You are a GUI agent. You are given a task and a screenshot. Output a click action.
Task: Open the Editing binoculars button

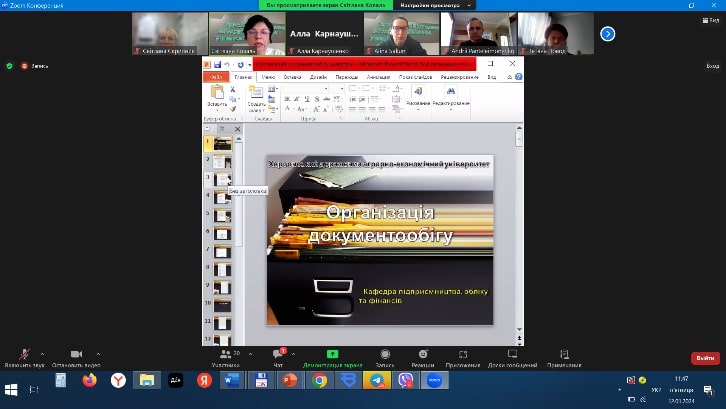pyautogui.click(x=451, y=97)
